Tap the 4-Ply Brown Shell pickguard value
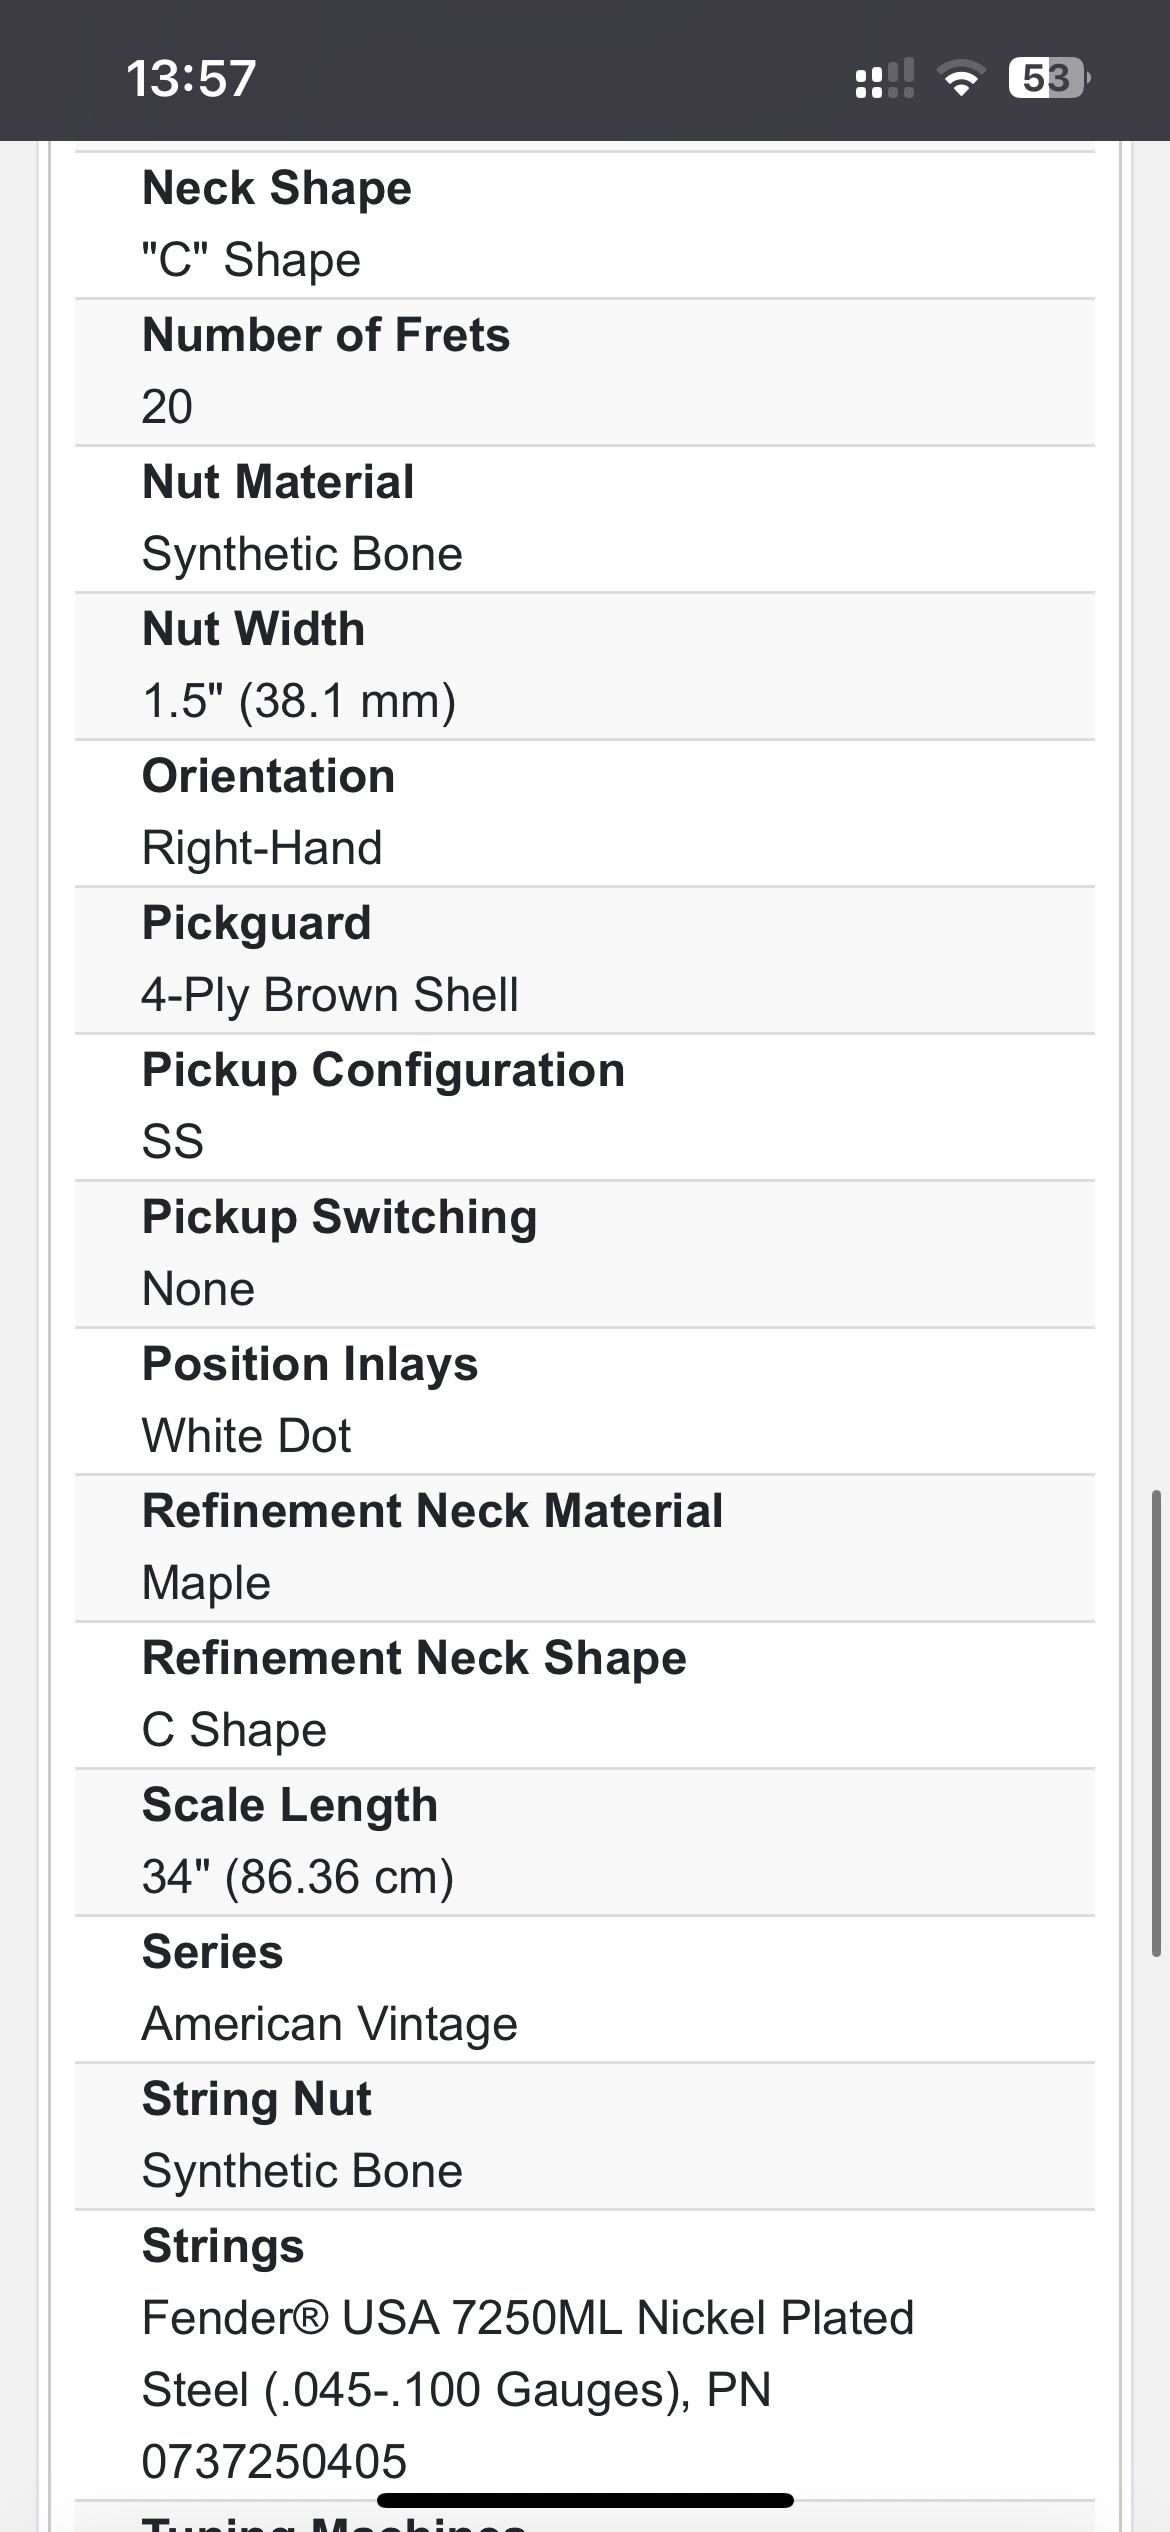Screen dimensions: 1170x2532 [330, 995]
